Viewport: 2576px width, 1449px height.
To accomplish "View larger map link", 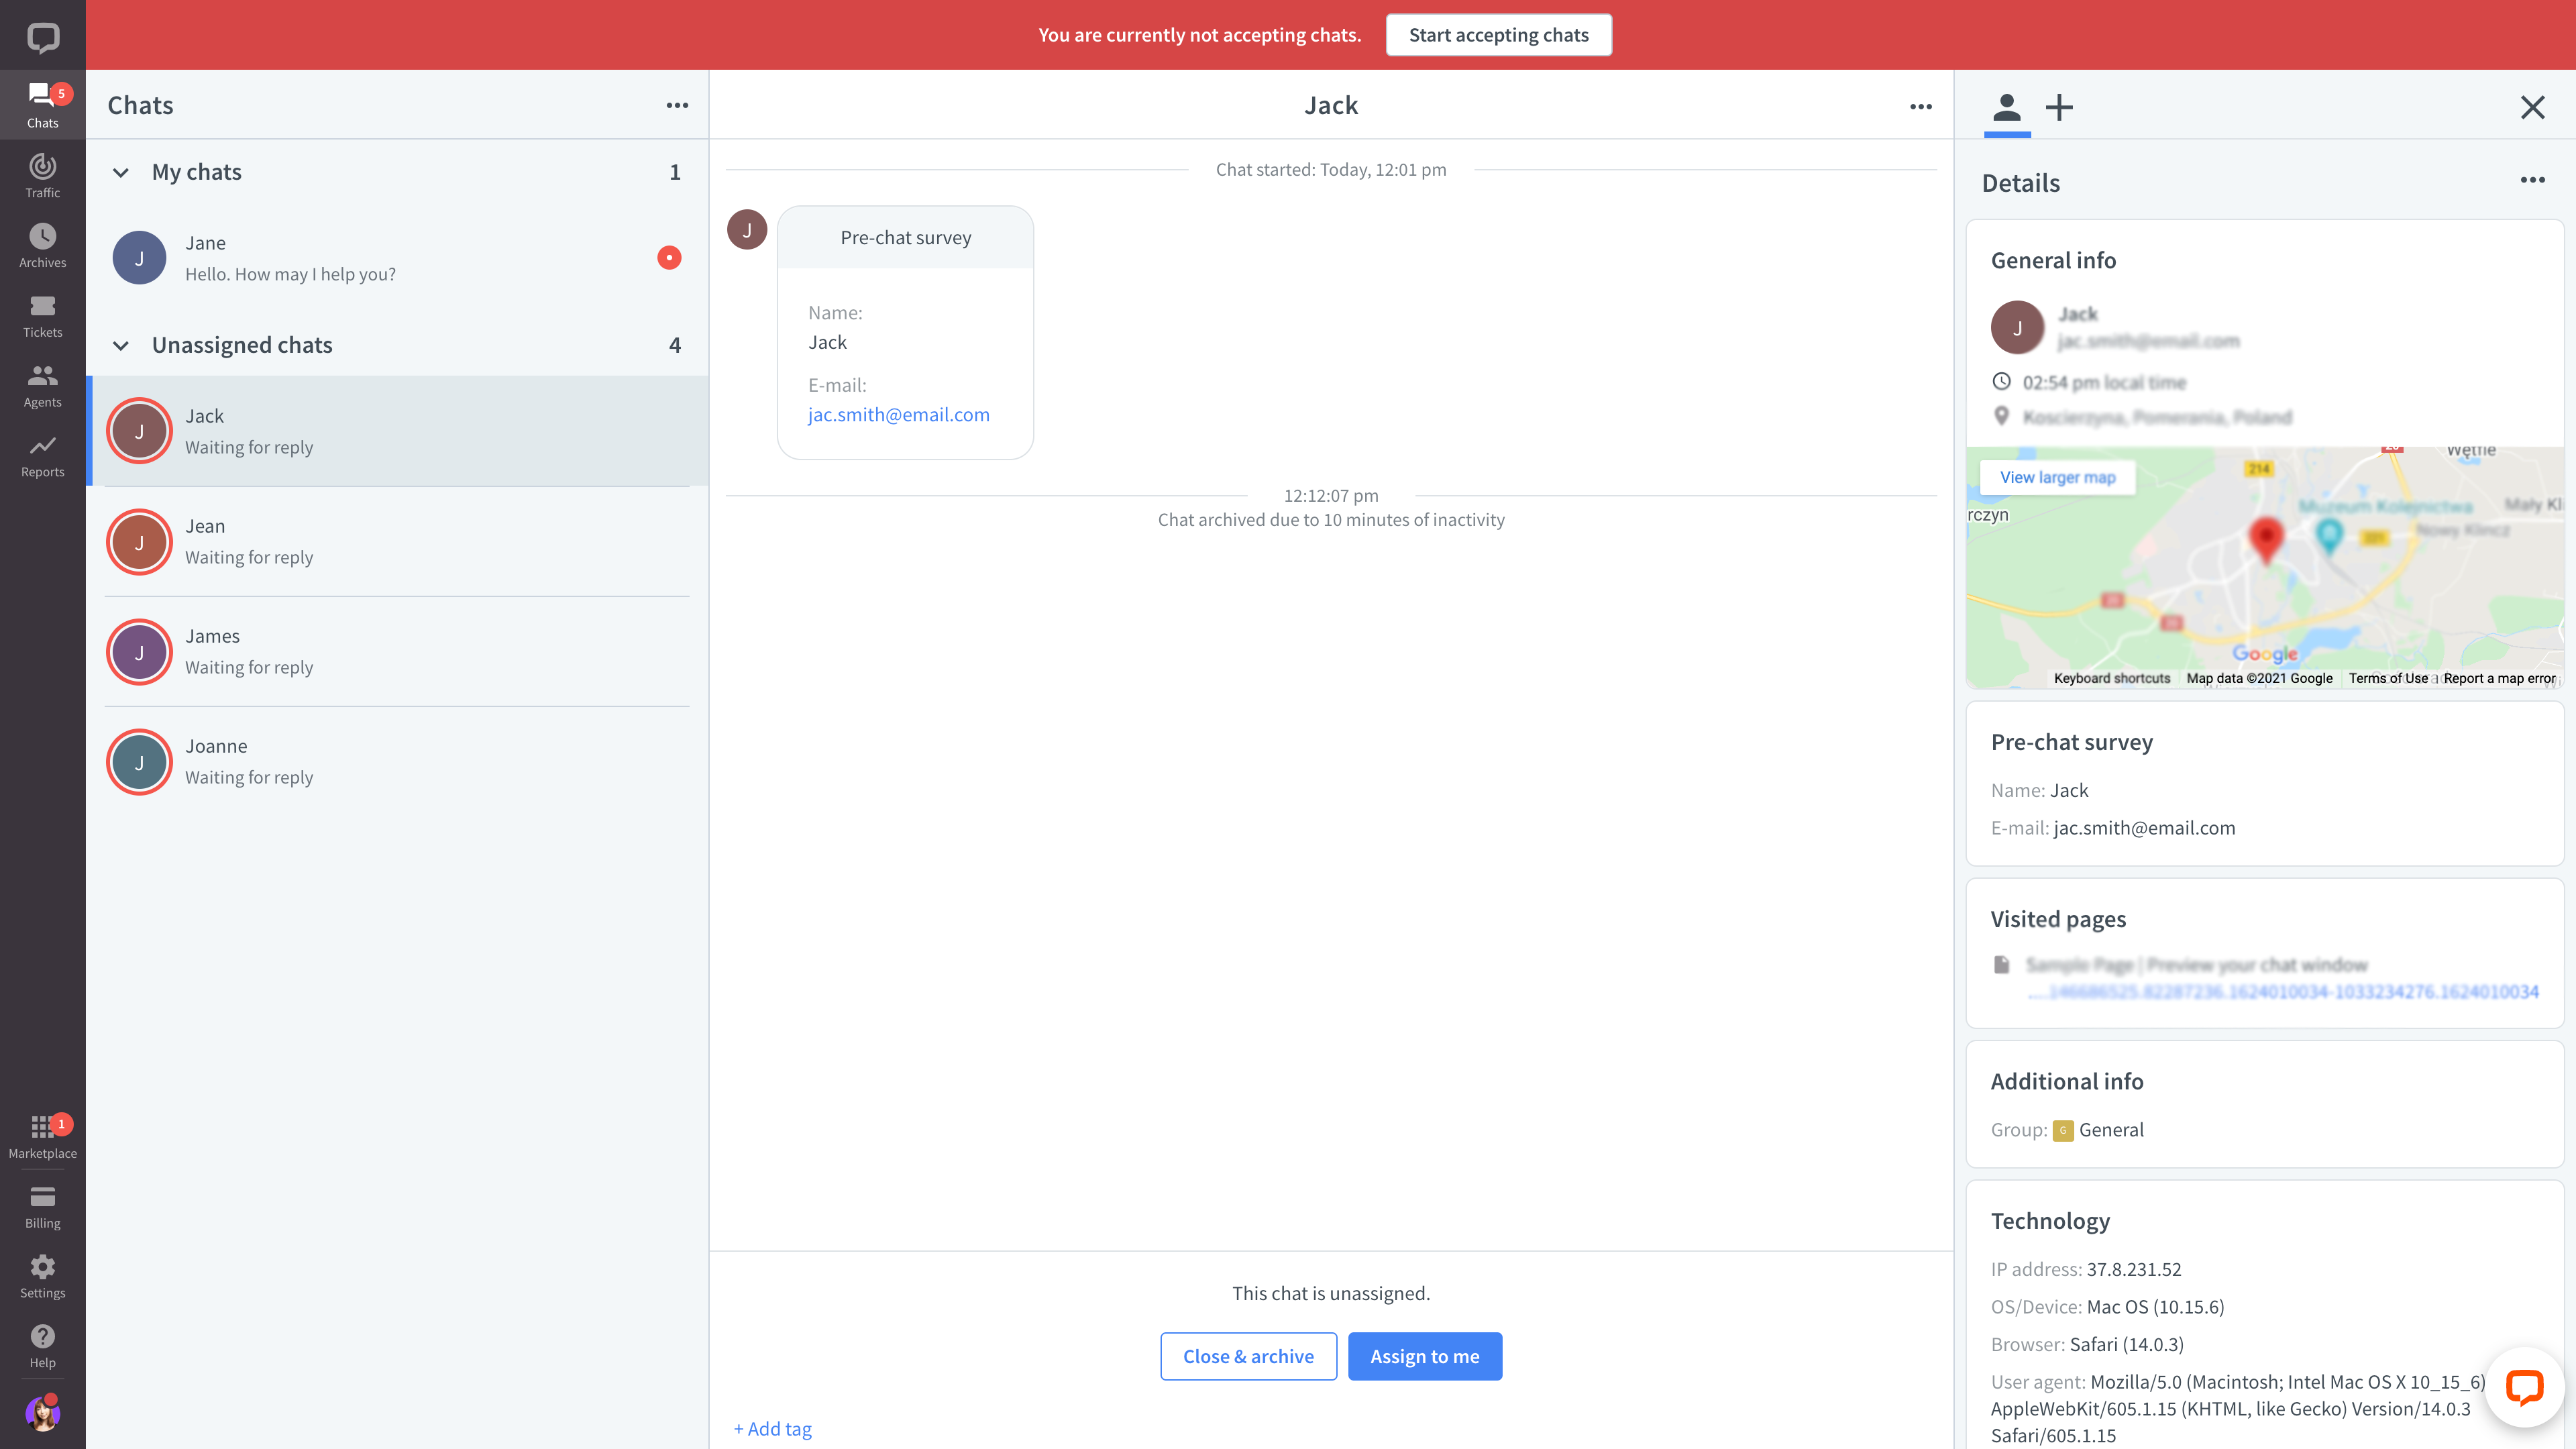I will point(2056,476).
